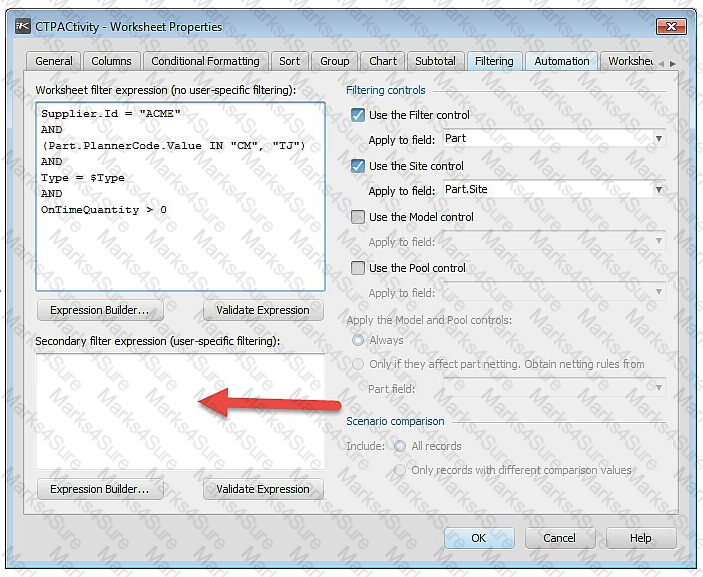Open the Automation tab

[x=562, y=61]
